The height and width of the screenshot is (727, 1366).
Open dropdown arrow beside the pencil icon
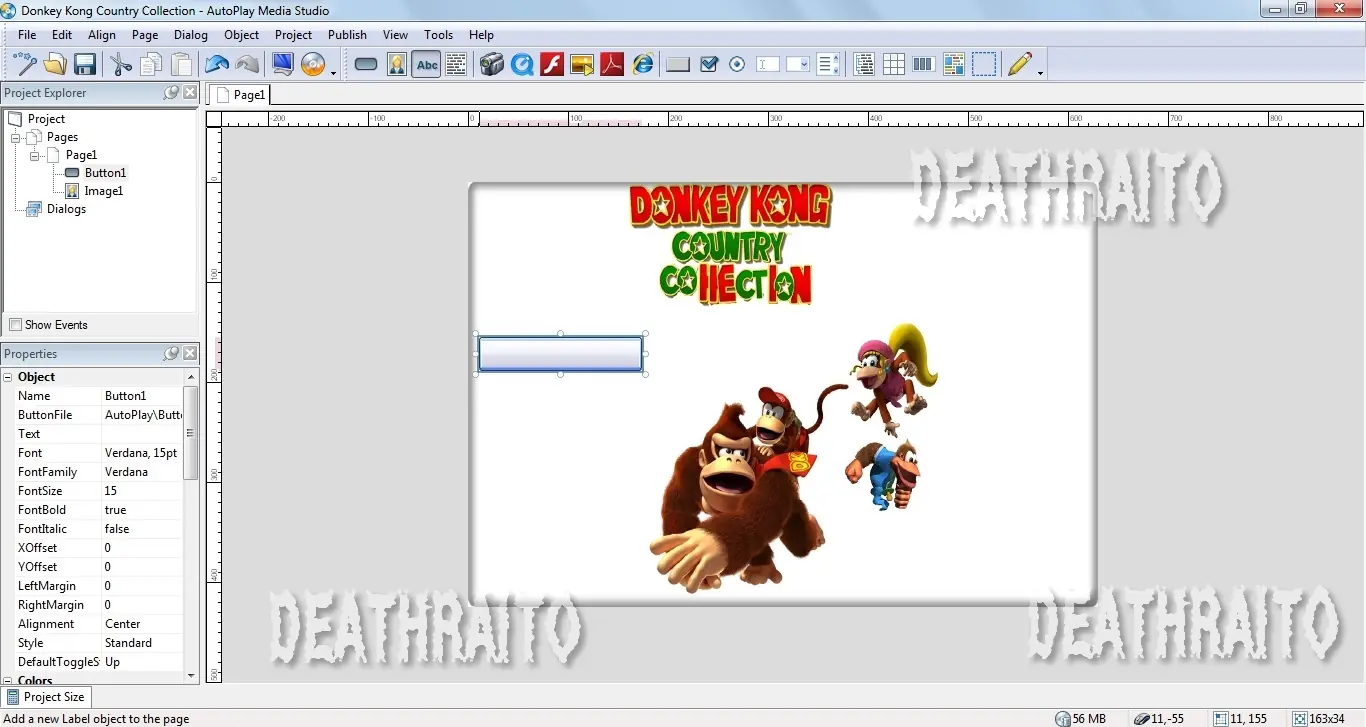1040,72
